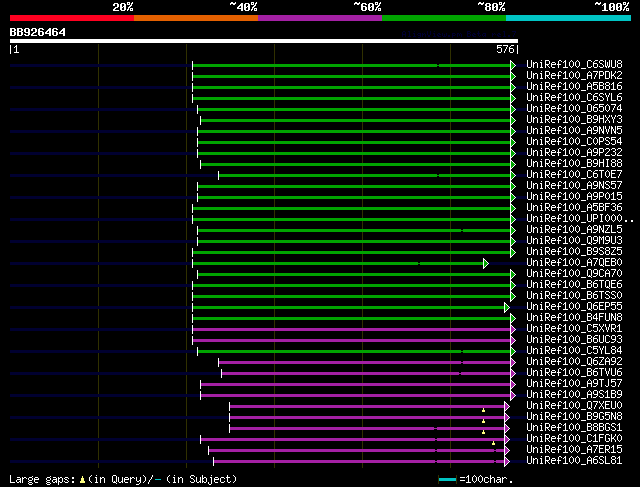This screenshot has height=487, width=640.
Task: Click label UniRef100_A9NZL5
Action: (x=574, y=229)
